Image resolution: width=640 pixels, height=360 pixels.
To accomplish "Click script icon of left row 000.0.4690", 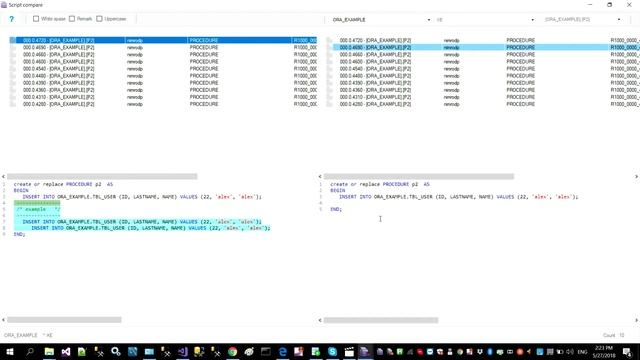I will click(x=13, y=47).
